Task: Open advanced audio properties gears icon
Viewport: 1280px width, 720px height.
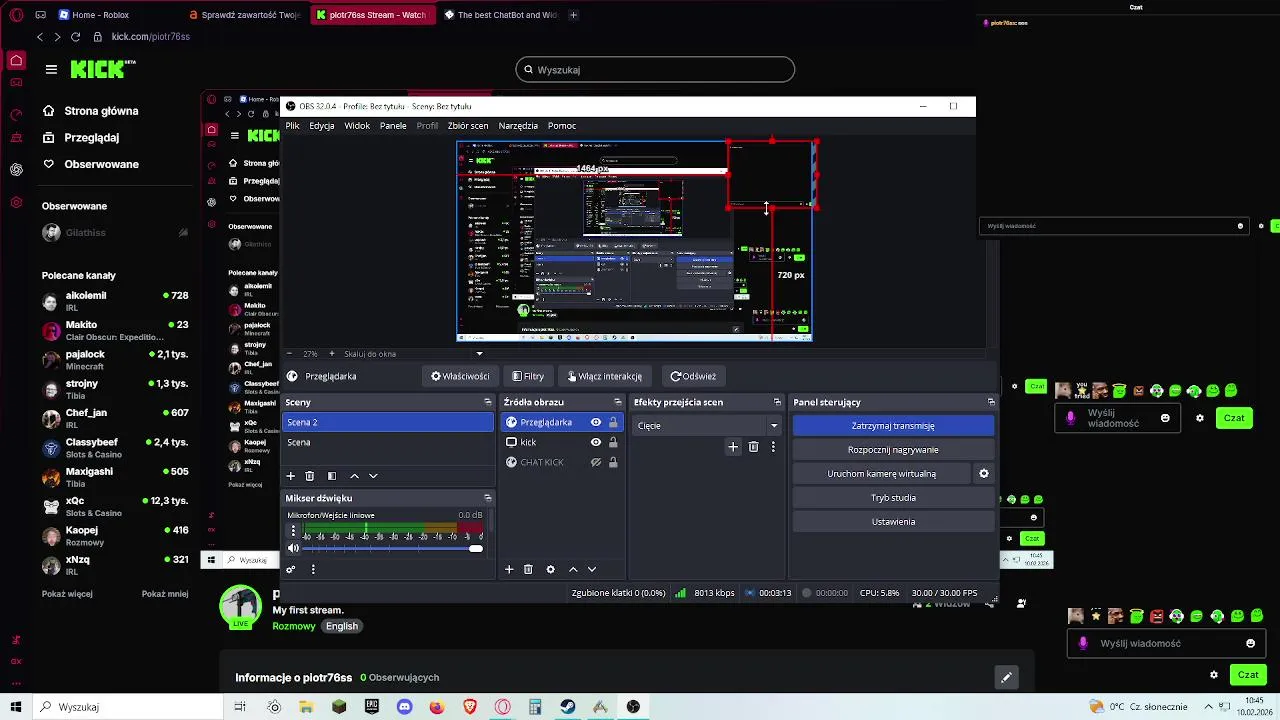Action: (x=291, y=569)
